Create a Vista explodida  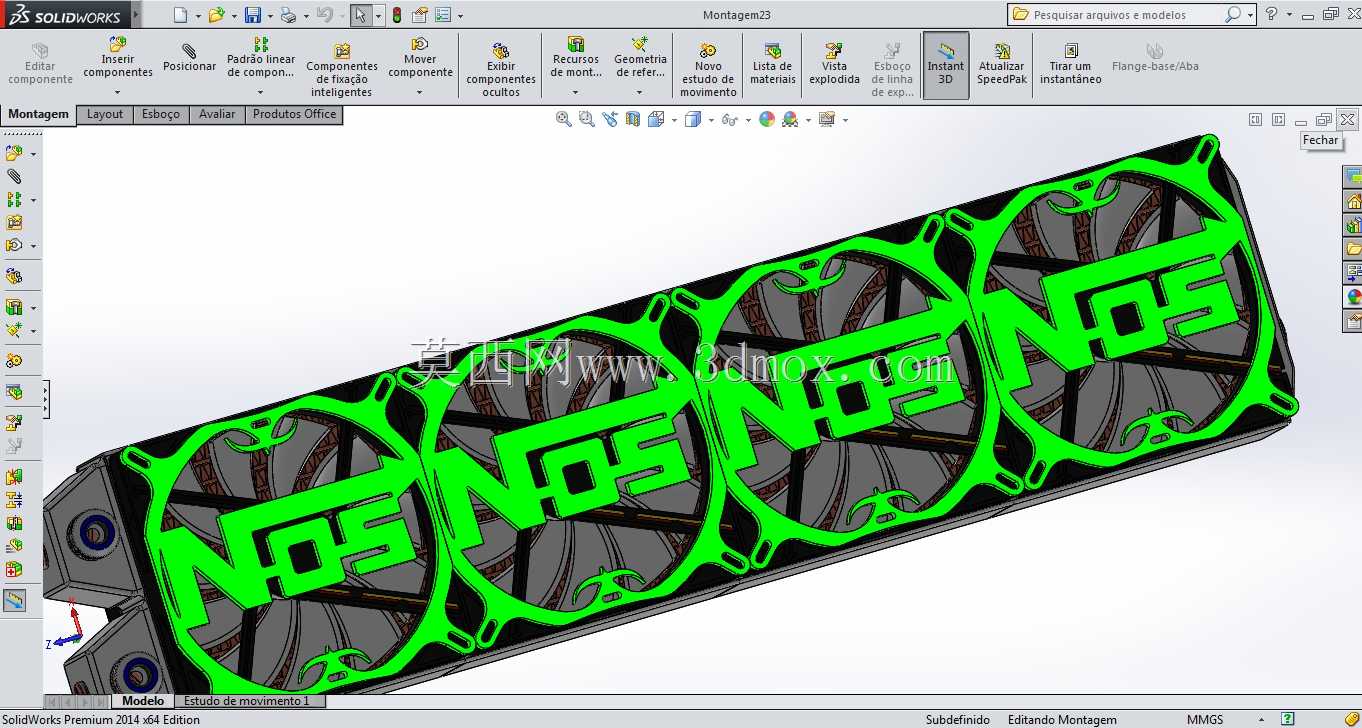click(834, 64)
